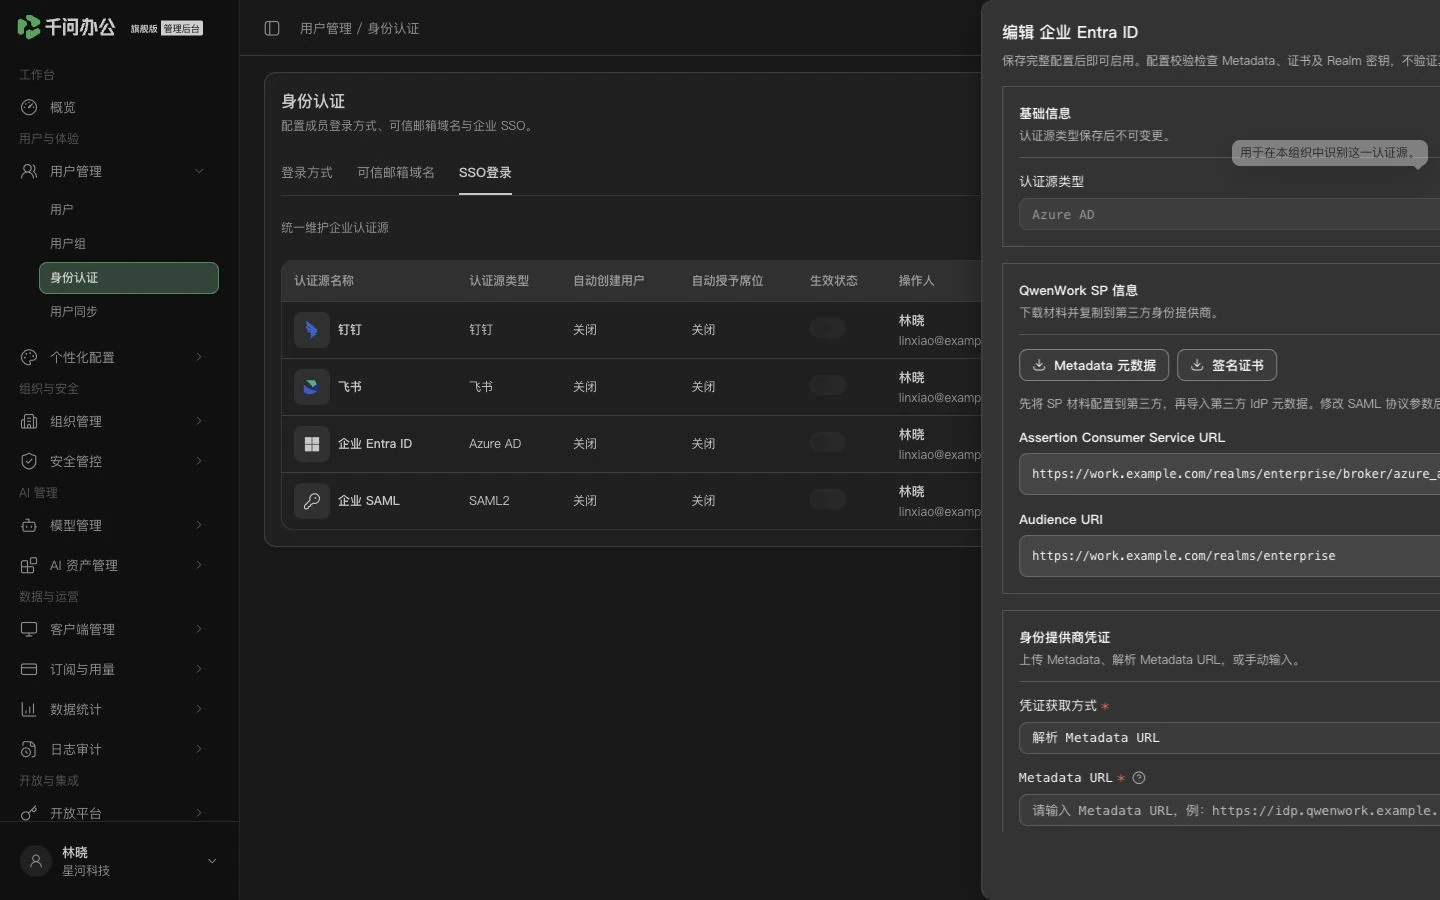Toggle 生效状态 switch for 飞书
Viewport: 1440px width, 900px height.
click(827, 385)
